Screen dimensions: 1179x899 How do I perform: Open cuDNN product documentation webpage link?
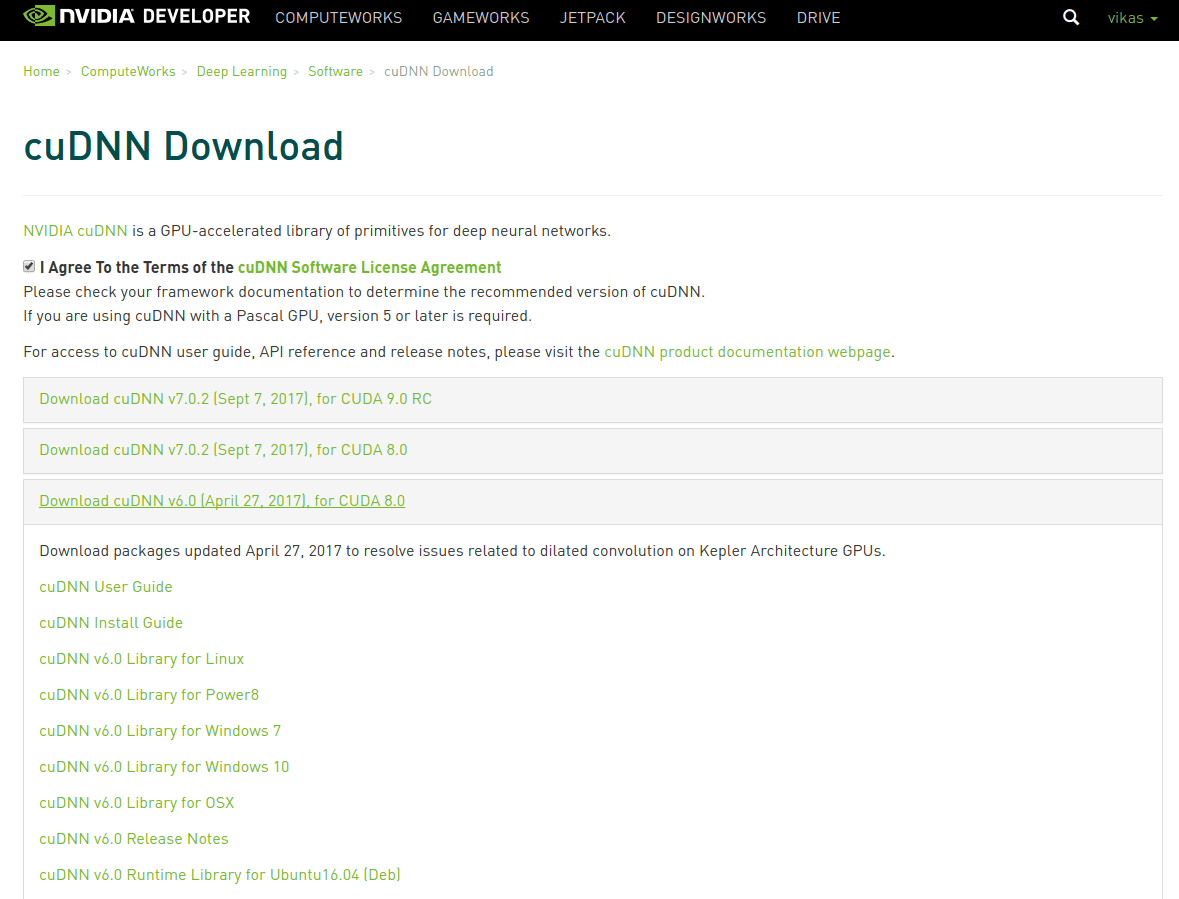(x=747, y=352)
